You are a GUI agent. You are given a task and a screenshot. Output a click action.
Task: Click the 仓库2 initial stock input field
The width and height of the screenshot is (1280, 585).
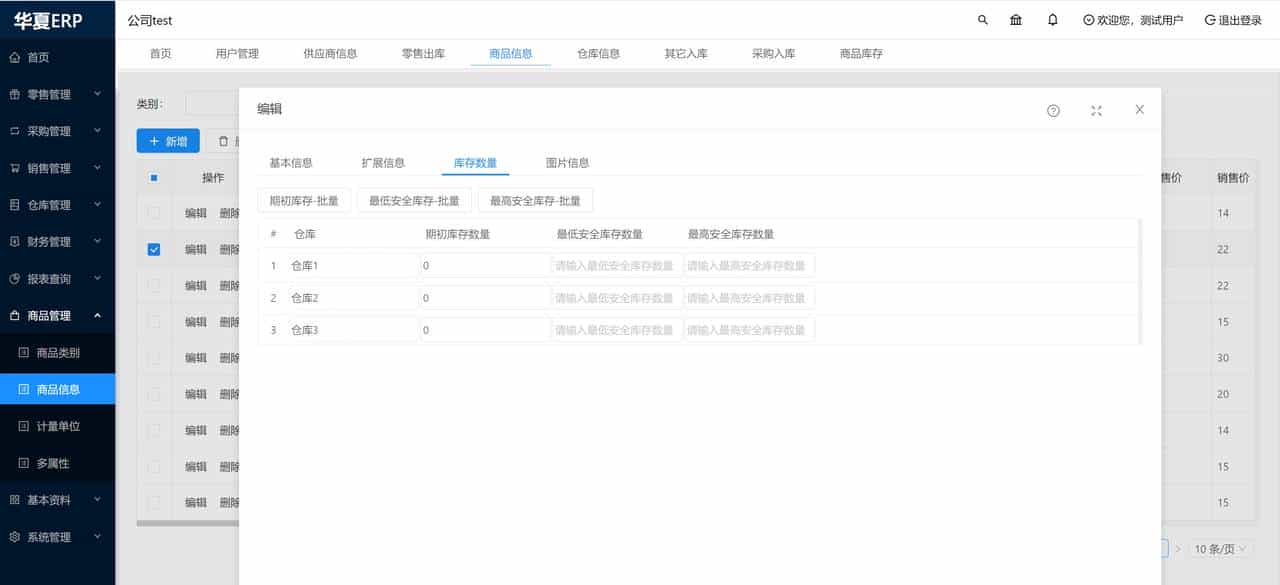pos(484,297)
